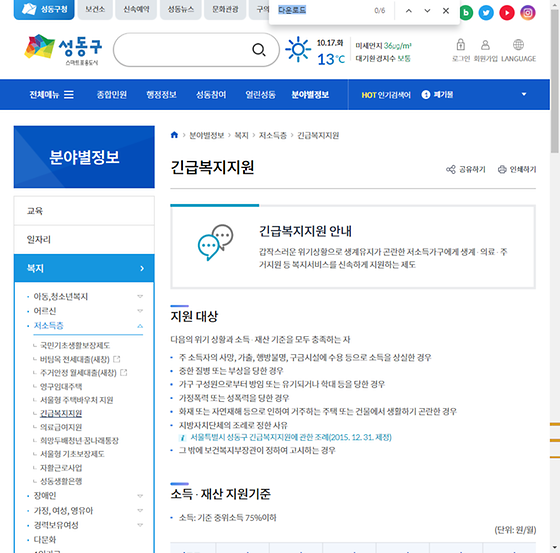Open 국민기초생활보장제도 sidebar link
Screen dimensions: 560x553
tap(75, 345)
